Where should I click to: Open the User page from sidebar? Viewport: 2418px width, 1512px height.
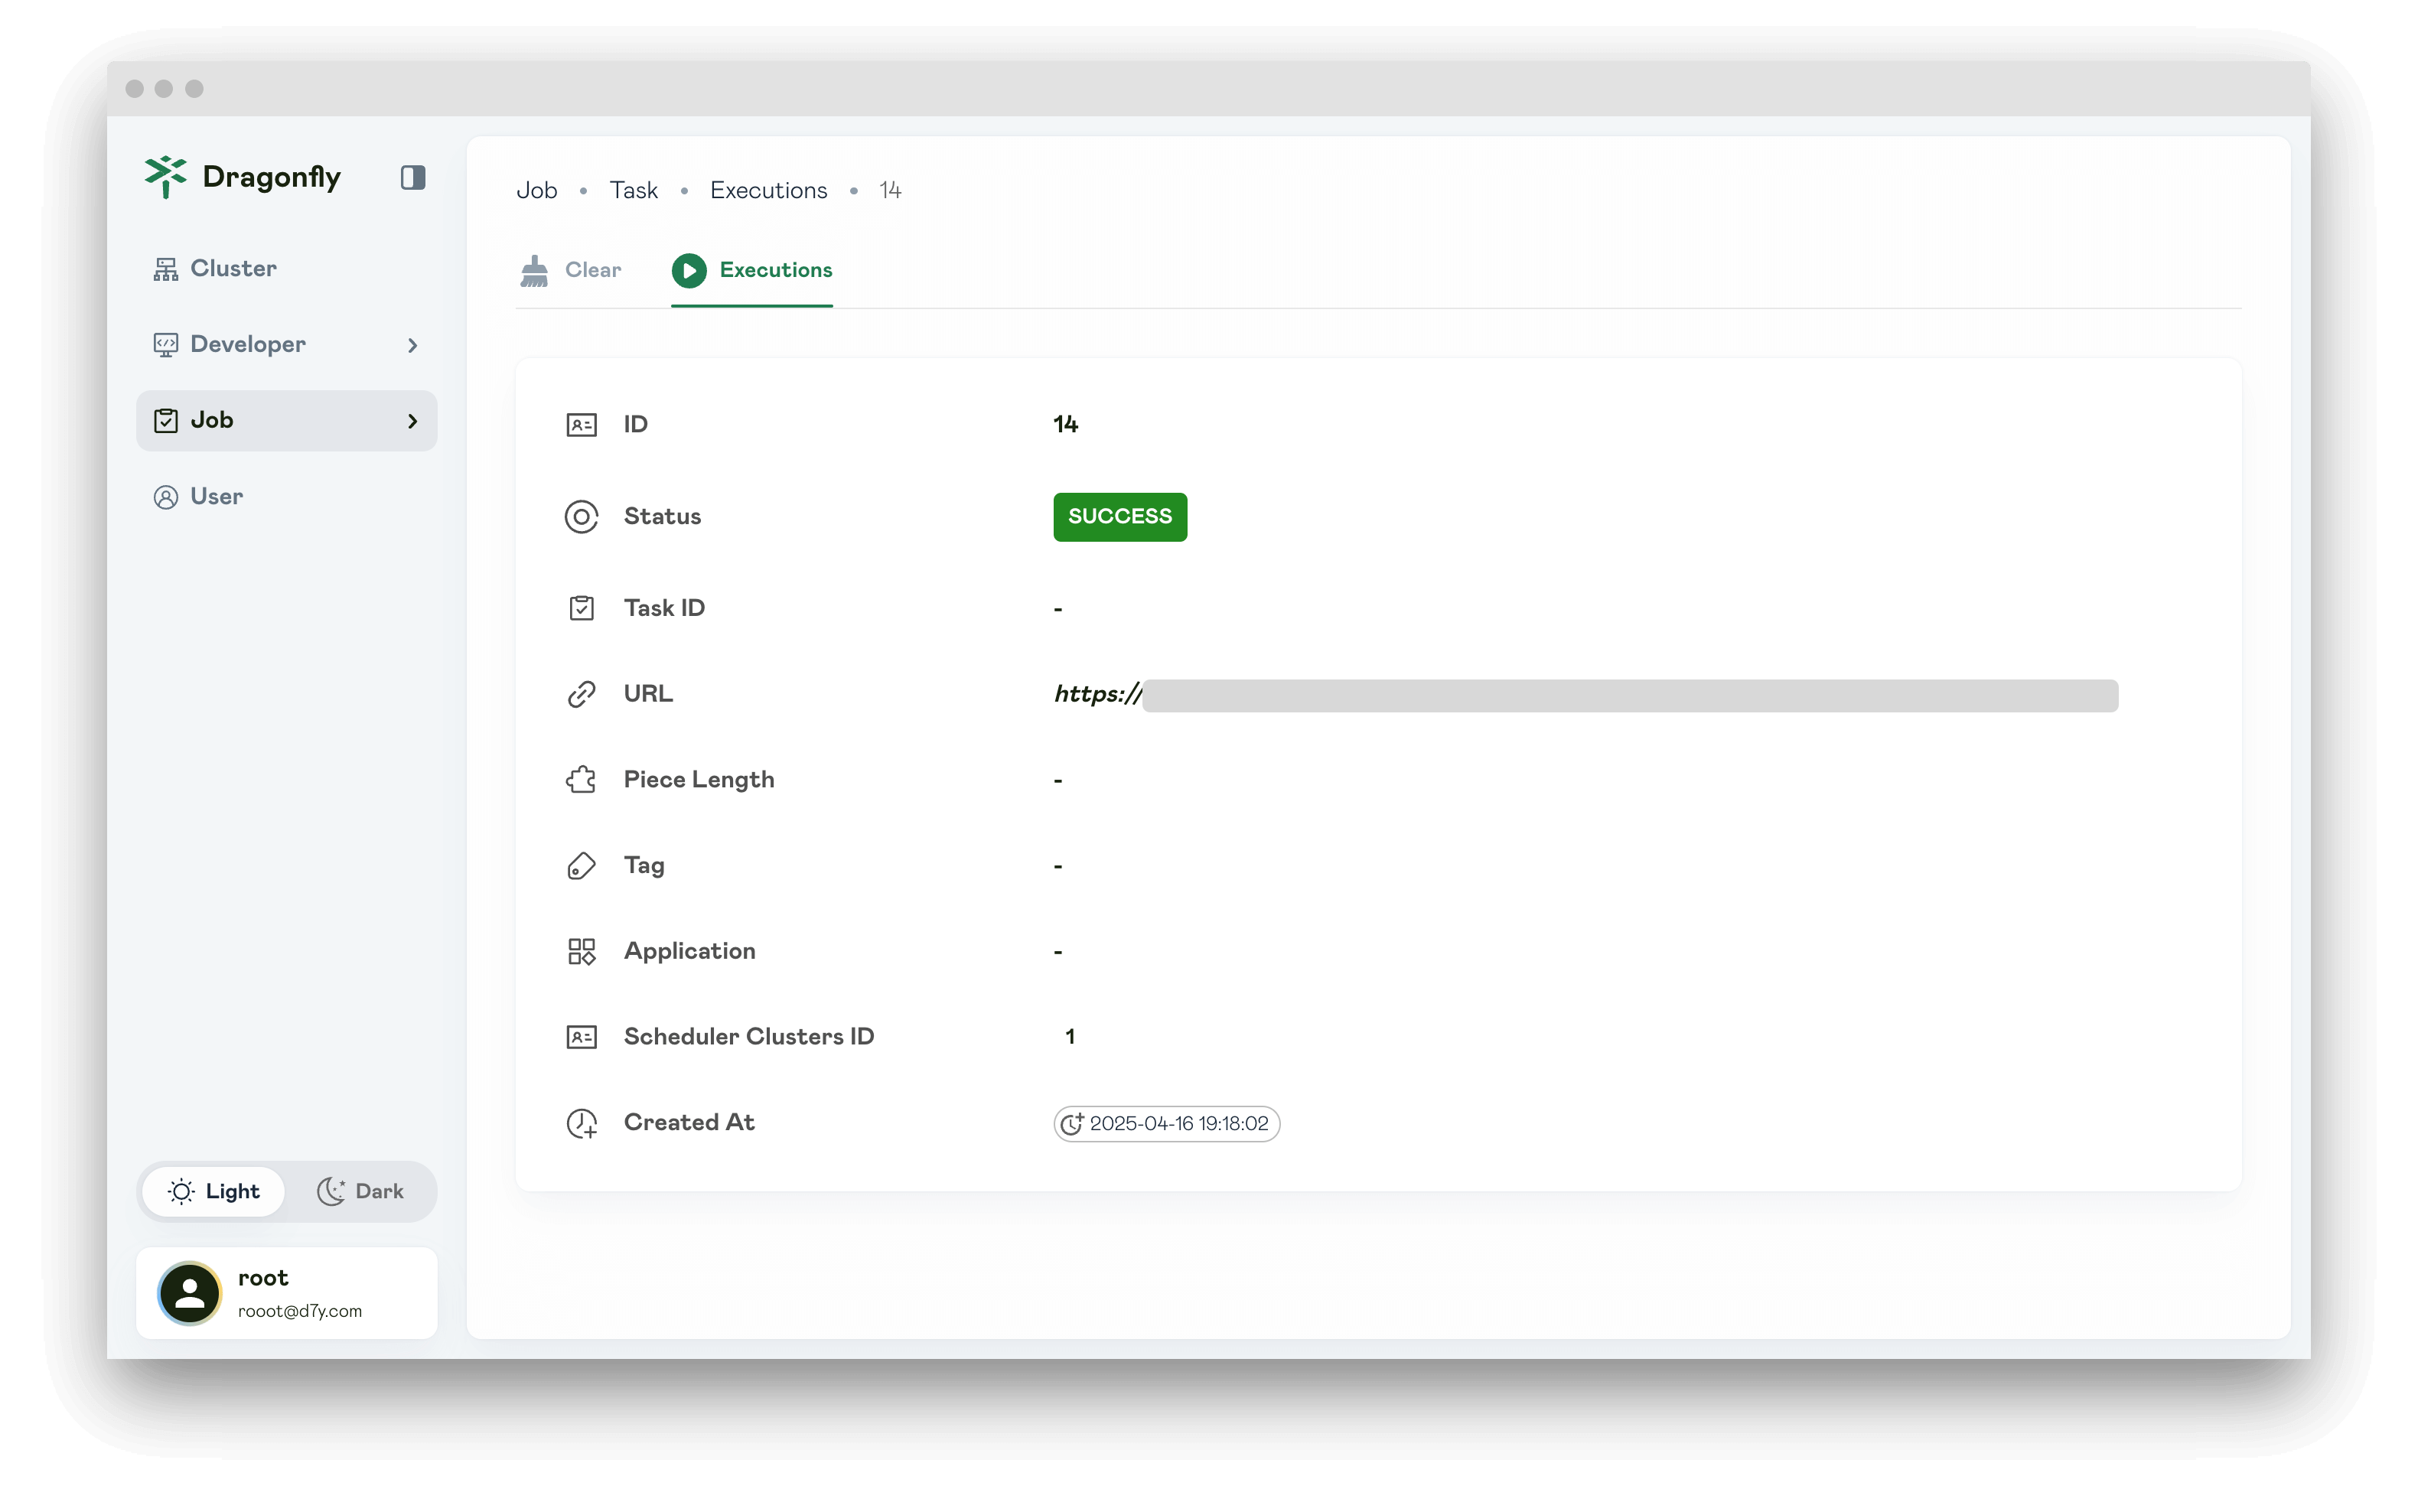[286, 497]
